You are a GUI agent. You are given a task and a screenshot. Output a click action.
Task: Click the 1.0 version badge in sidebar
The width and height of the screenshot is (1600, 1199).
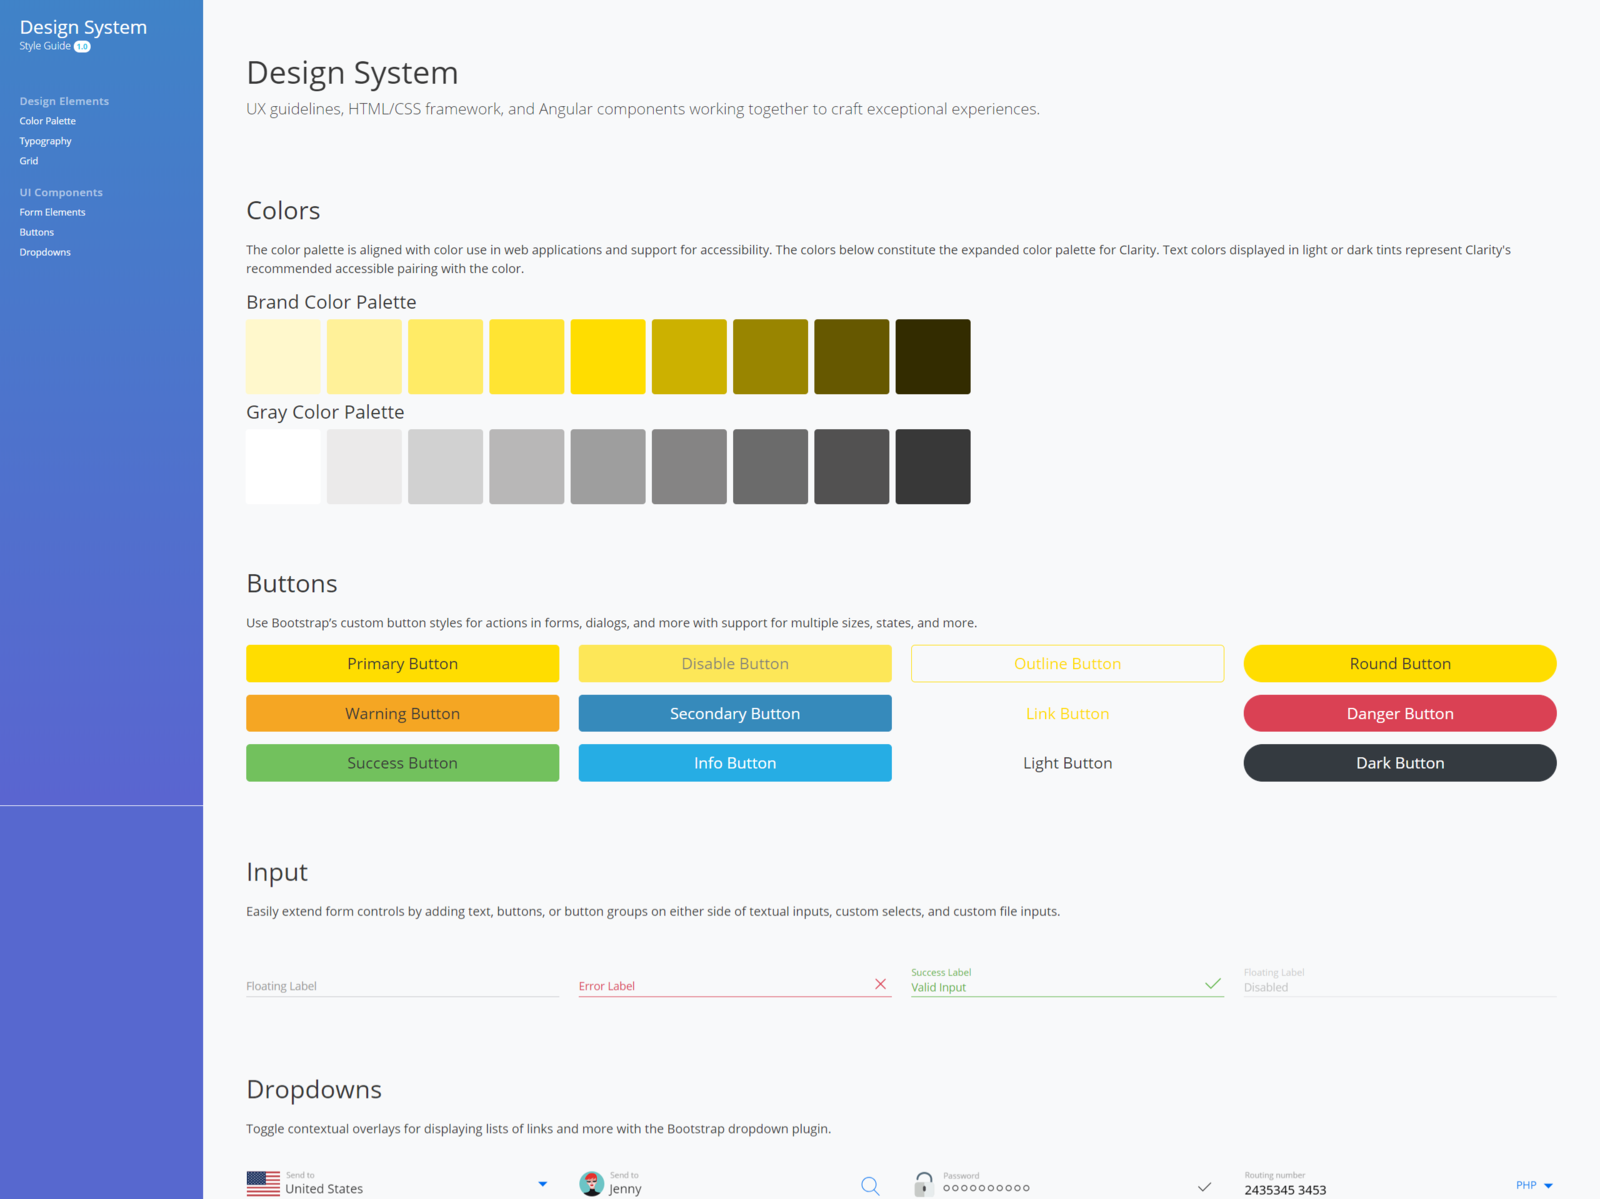point(80,46)
